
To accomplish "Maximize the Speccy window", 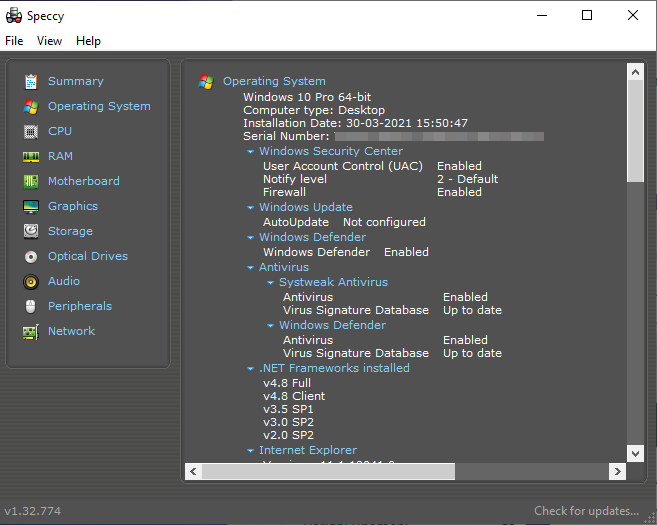I will tap(587, 16).
